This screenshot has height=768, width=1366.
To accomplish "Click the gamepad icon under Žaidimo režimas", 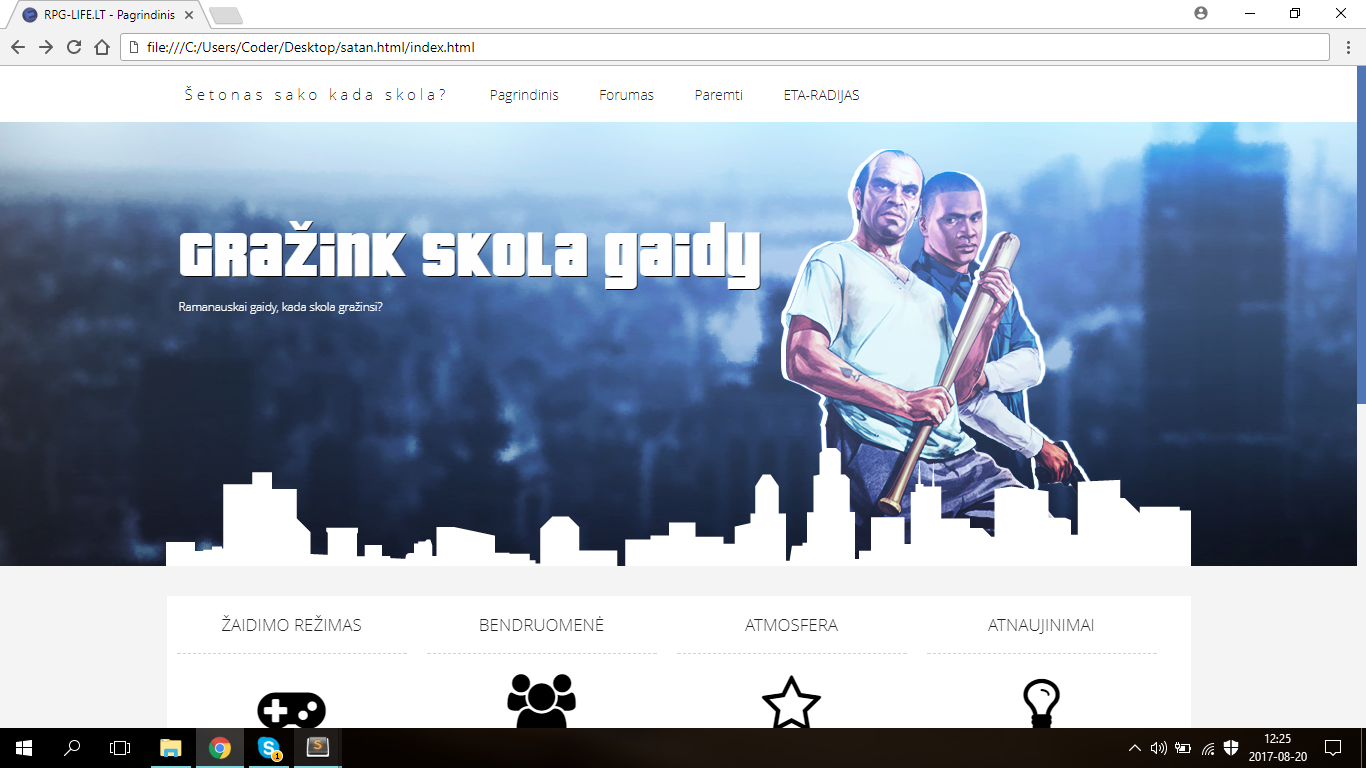I will click(291, 710).
